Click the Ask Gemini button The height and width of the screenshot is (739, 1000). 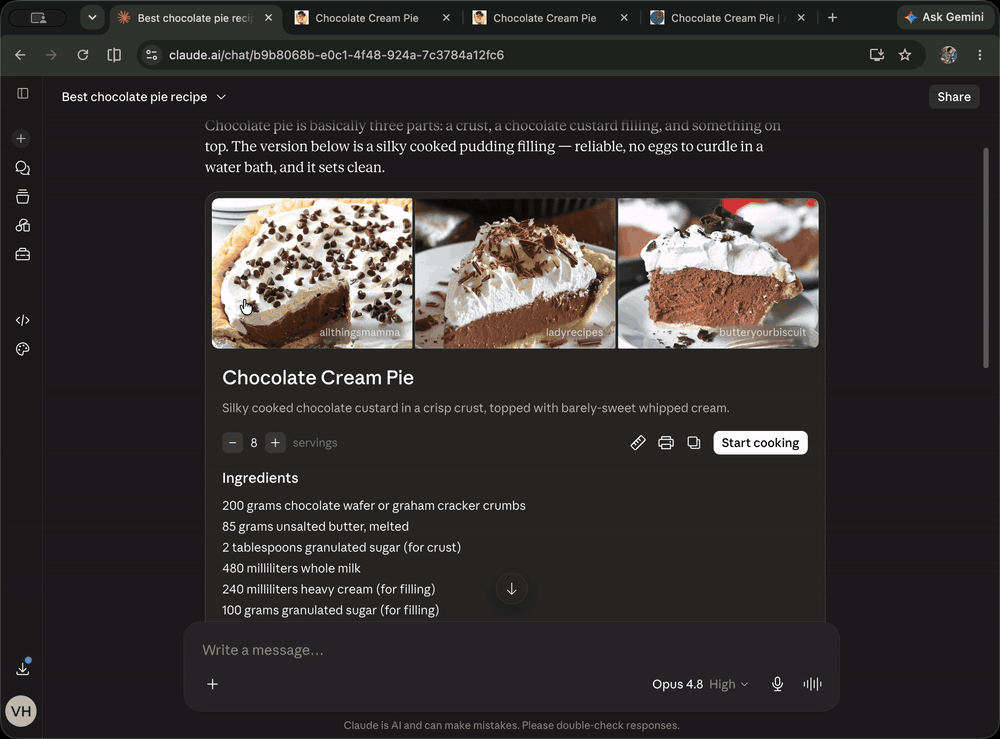(x=945, y=17)
